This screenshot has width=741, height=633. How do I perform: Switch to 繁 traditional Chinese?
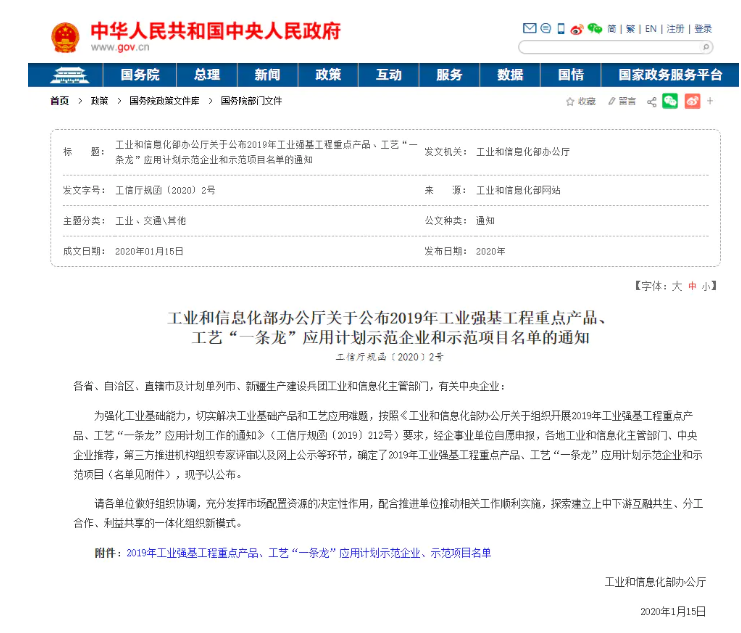[x=630, y=29]
